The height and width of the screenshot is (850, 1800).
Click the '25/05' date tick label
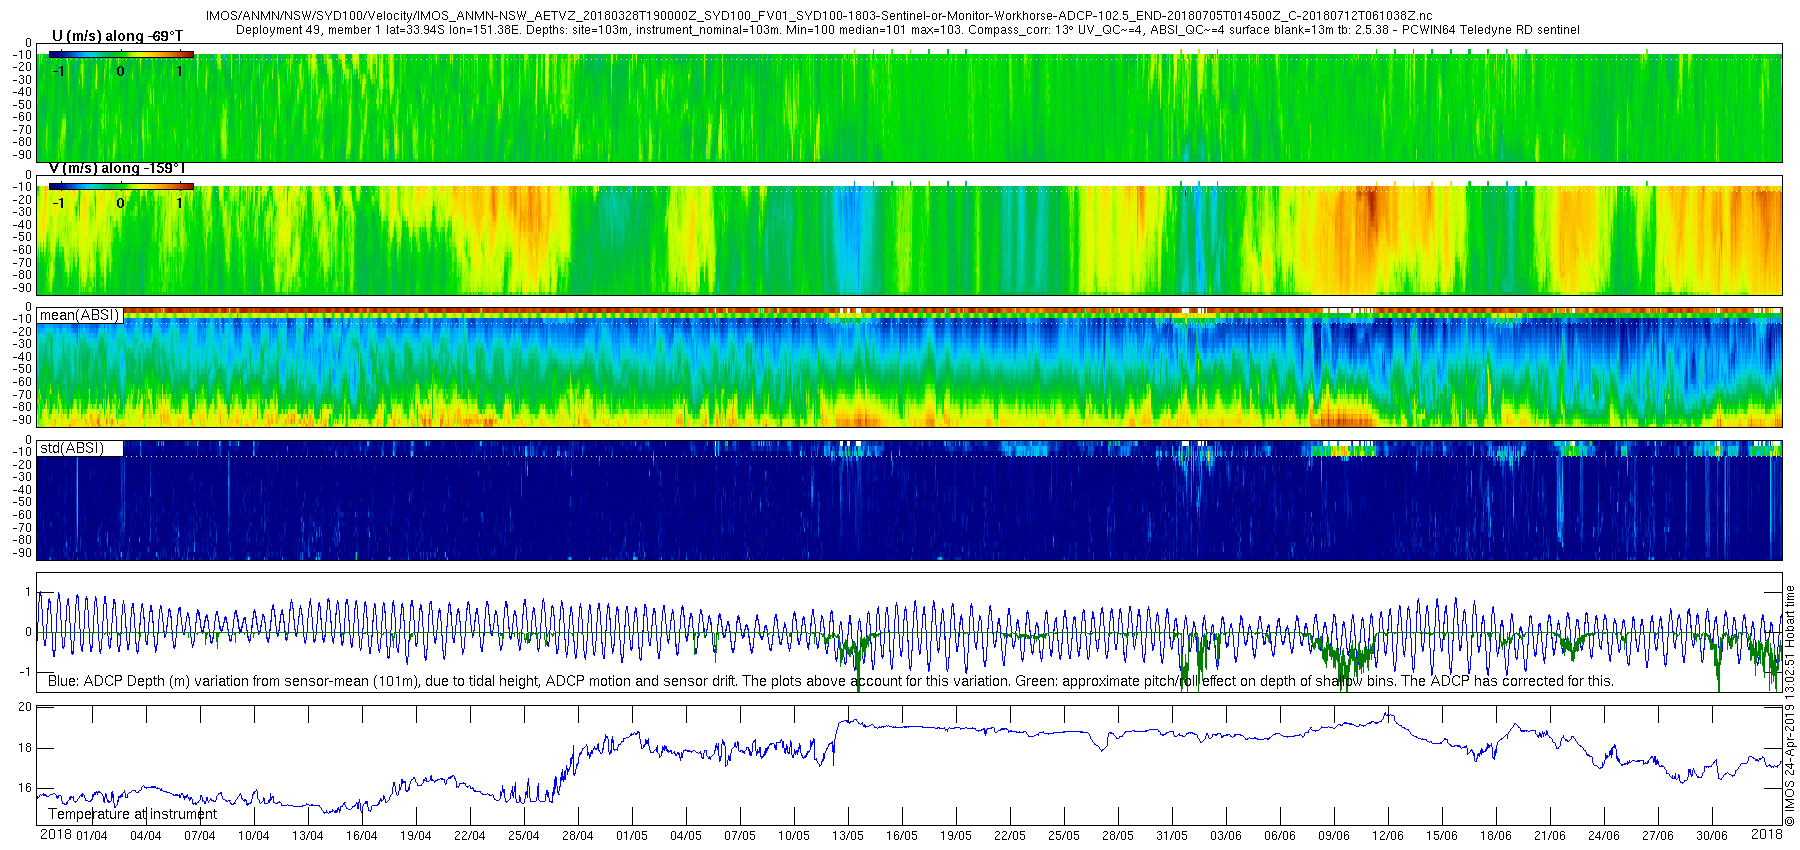tap(1064, 836)
